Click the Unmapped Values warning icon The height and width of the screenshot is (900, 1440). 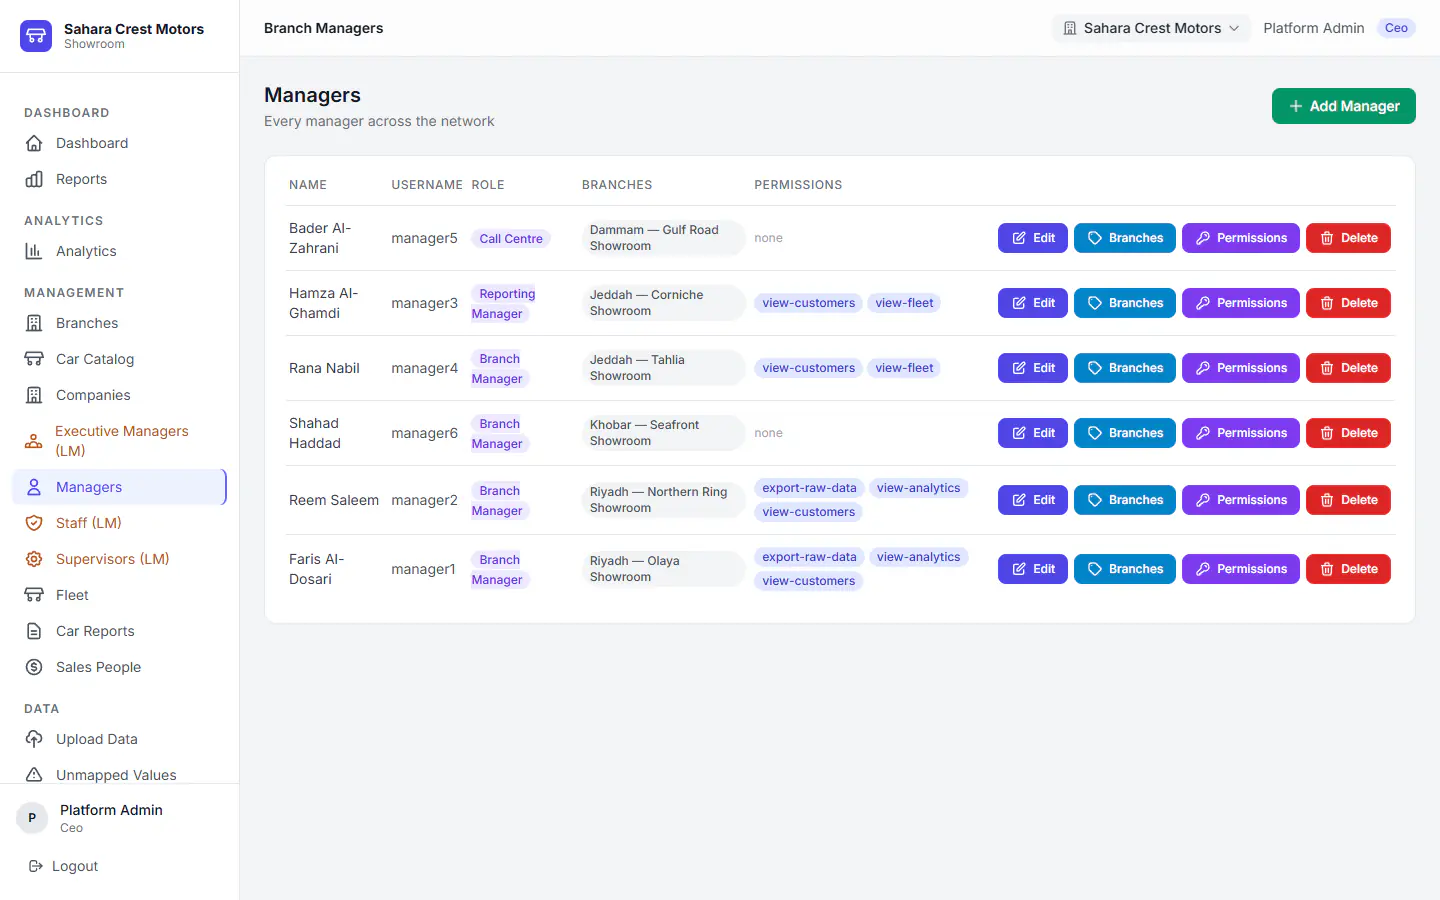click(x=34, y=775)
